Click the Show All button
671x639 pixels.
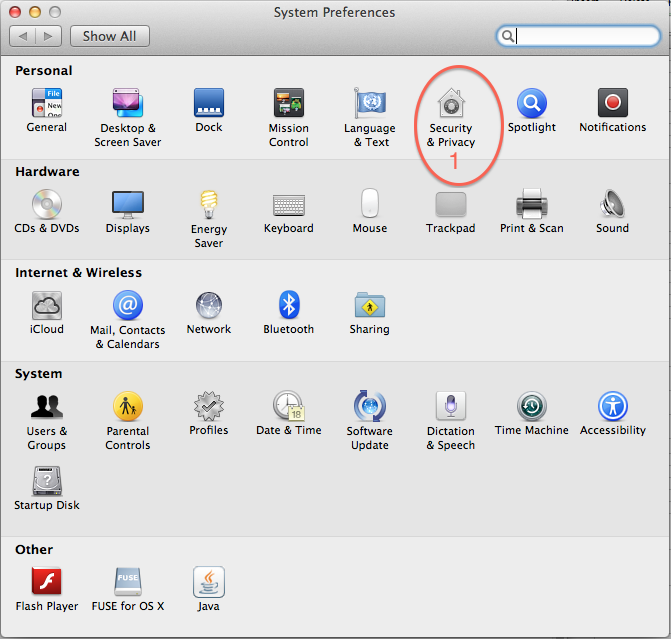point(110,36)
